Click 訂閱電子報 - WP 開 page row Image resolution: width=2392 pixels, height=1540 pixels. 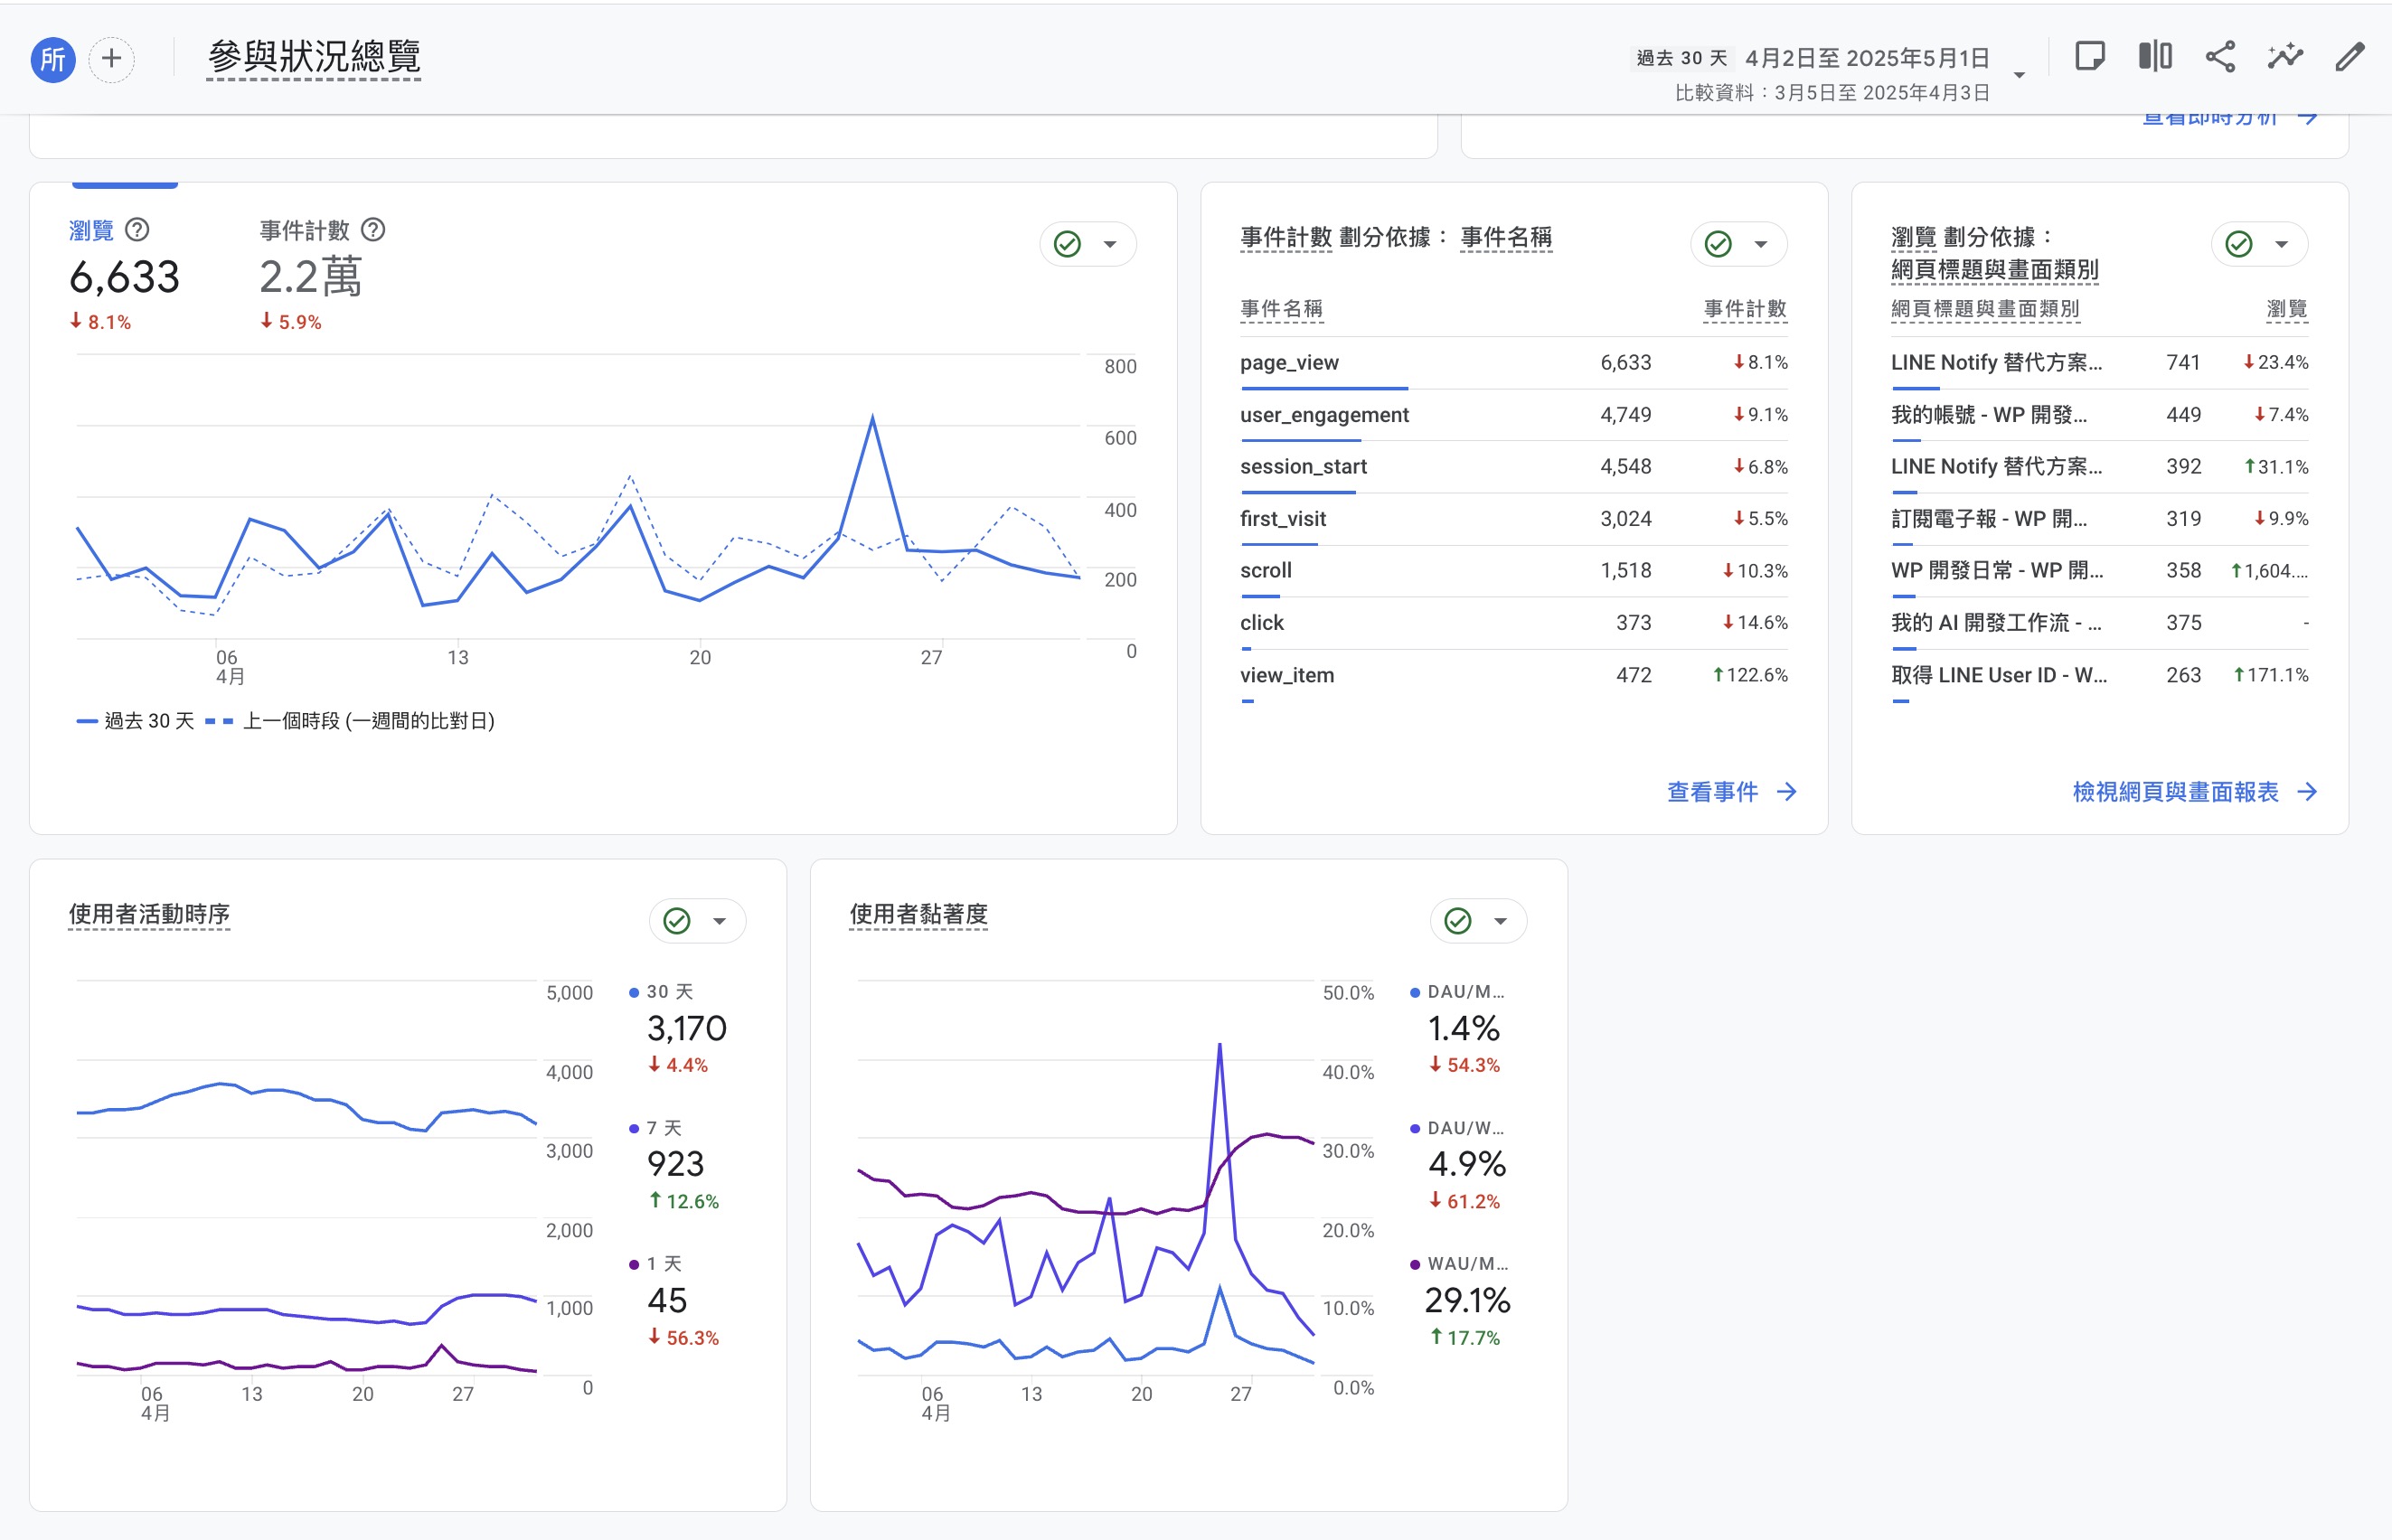[2100, 519]
